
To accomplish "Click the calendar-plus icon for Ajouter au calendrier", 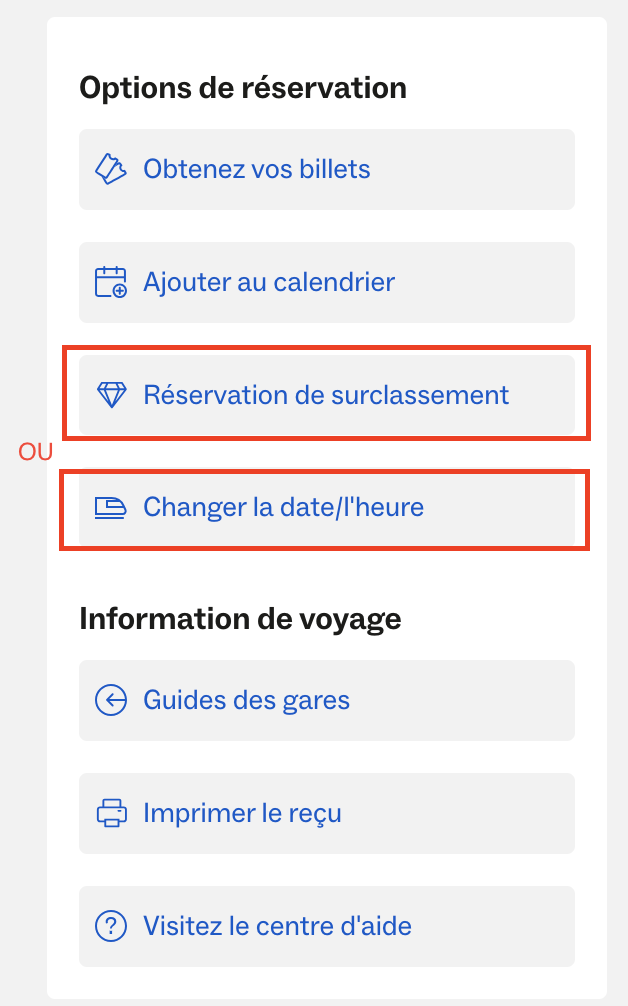I will tap(110, 282).
